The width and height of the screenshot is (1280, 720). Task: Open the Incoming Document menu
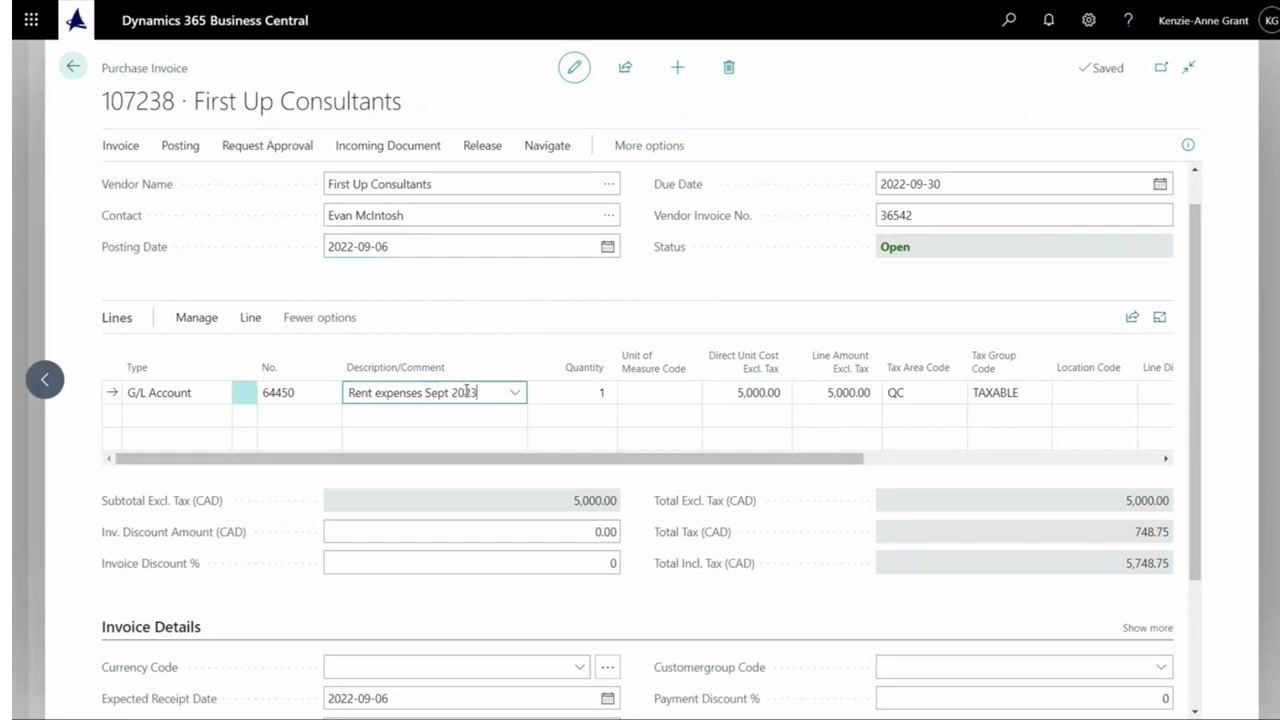[388, 145]
